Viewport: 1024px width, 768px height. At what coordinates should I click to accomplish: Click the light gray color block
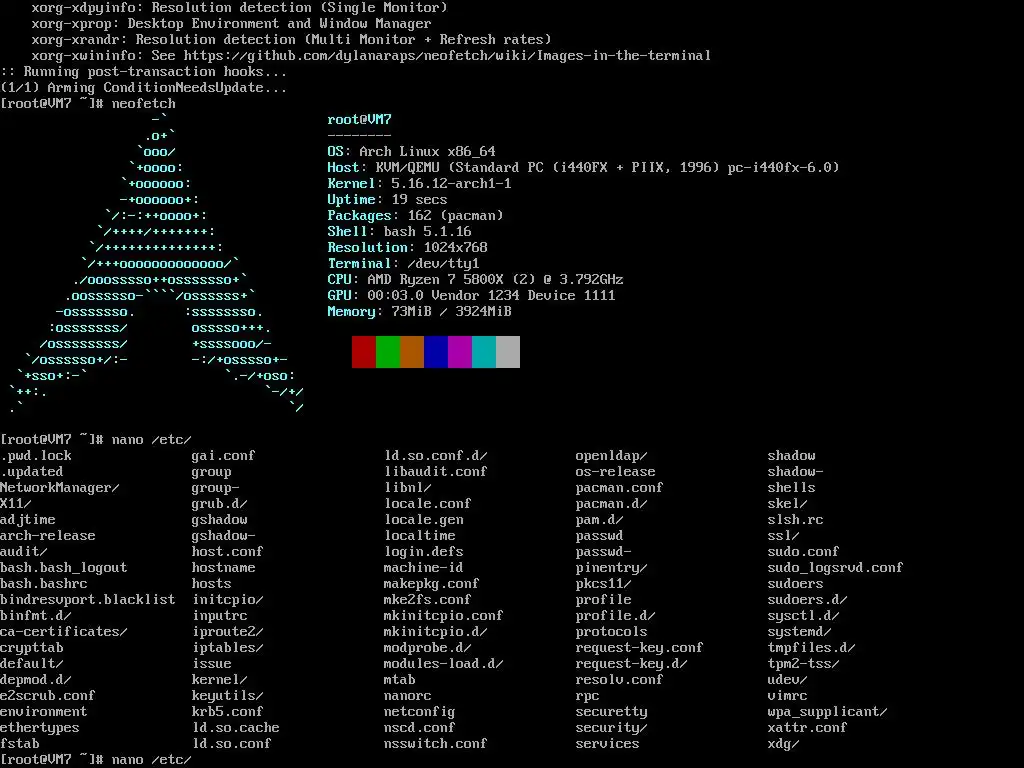pos(508,352)
